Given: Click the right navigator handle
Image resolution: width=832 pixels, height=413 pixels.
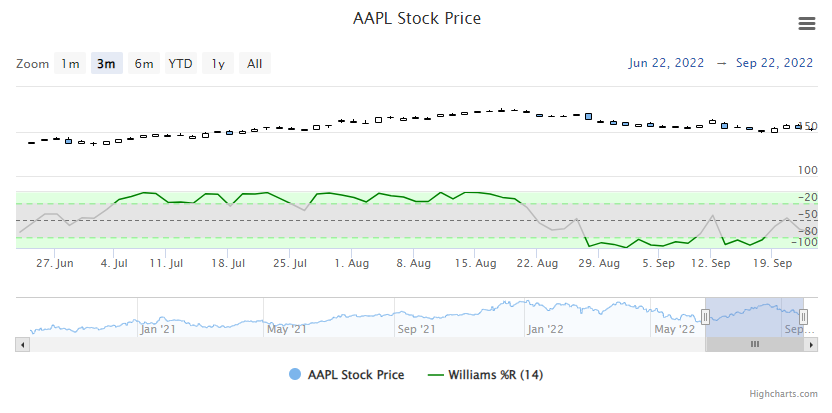Looking at the screenshot, I should click(803, 317).
